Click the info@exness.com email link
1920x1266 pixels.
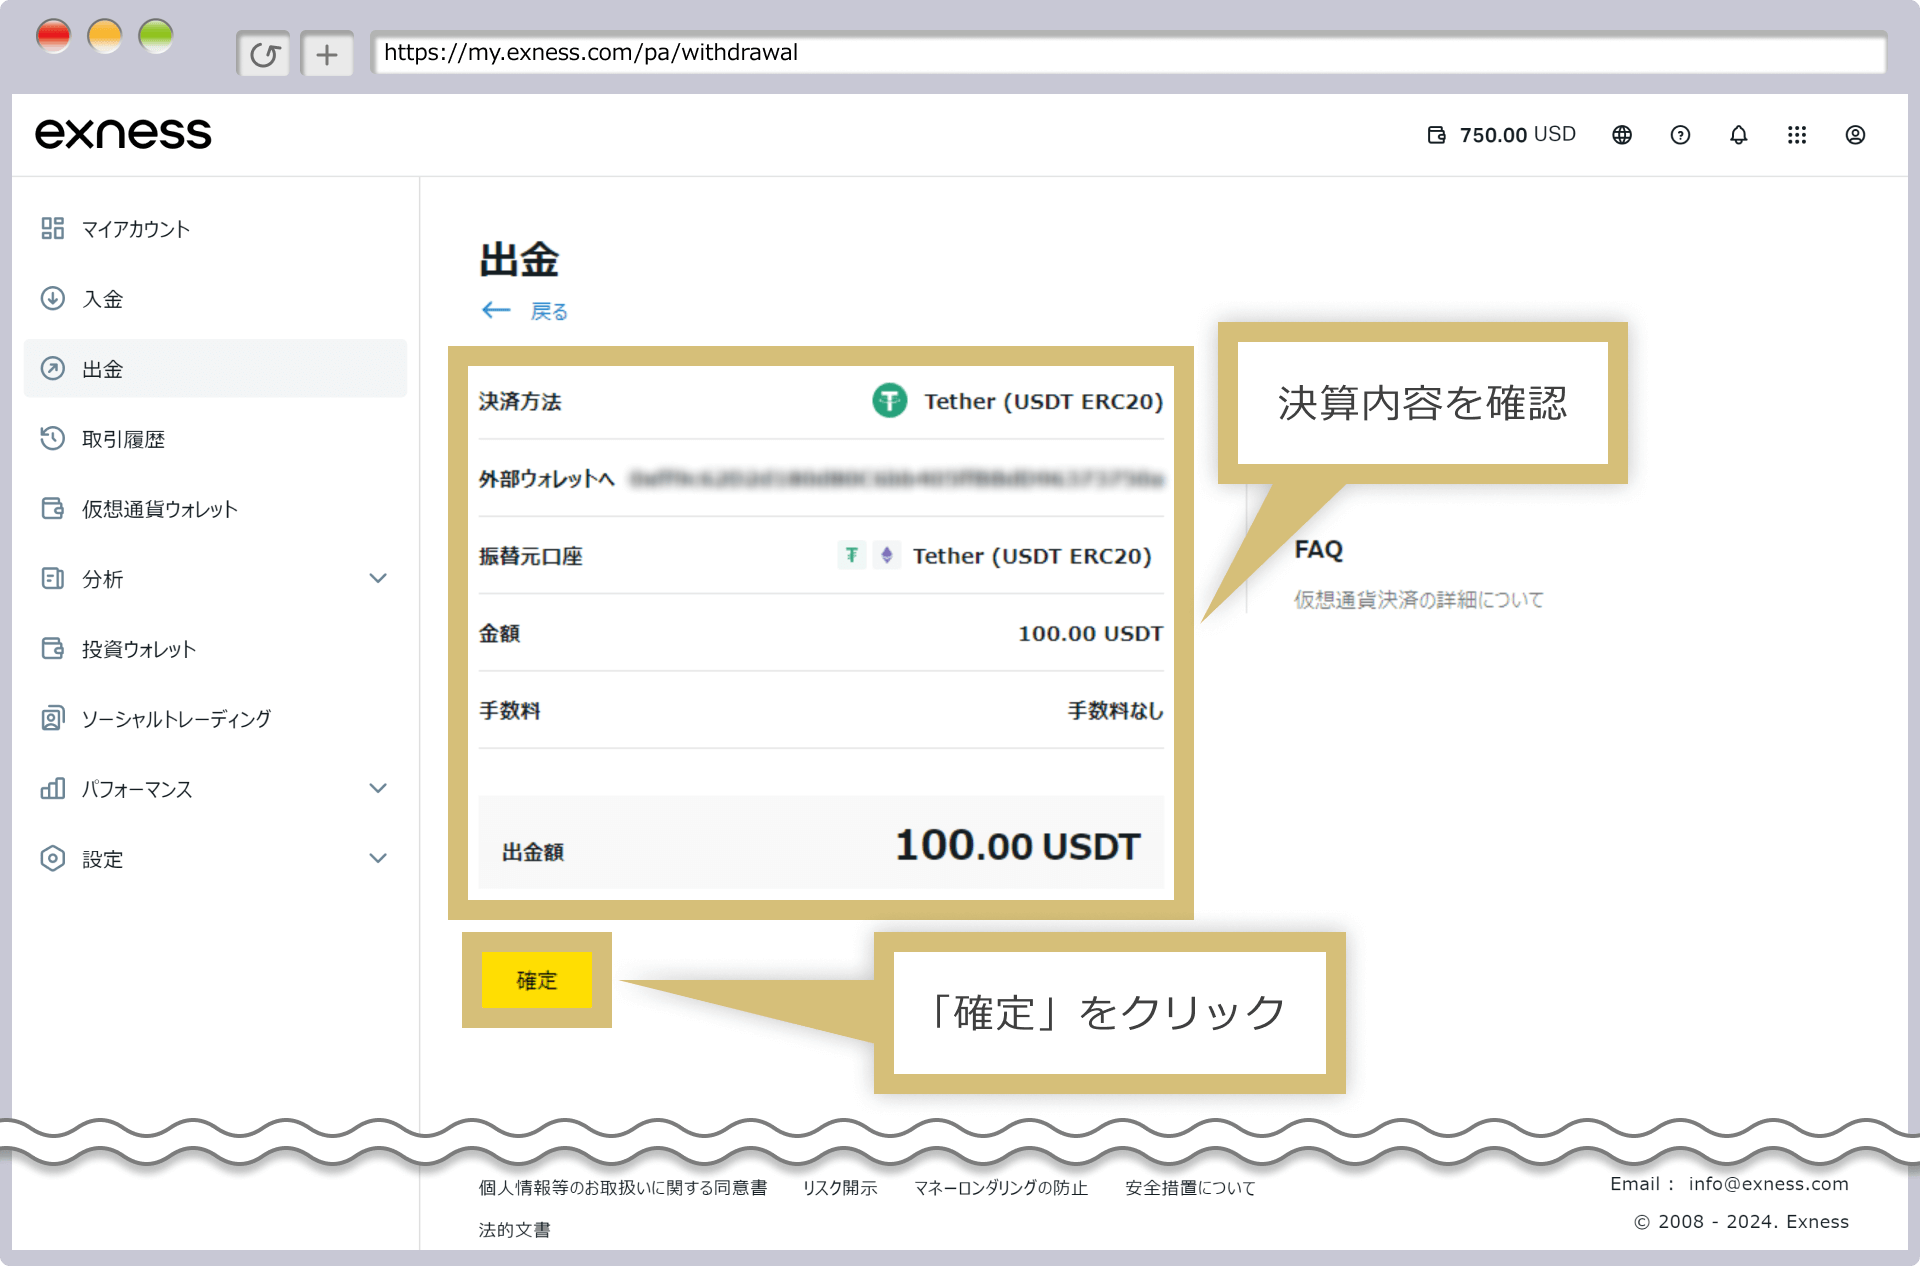pyautogui.click(x=1769, y=1184)
